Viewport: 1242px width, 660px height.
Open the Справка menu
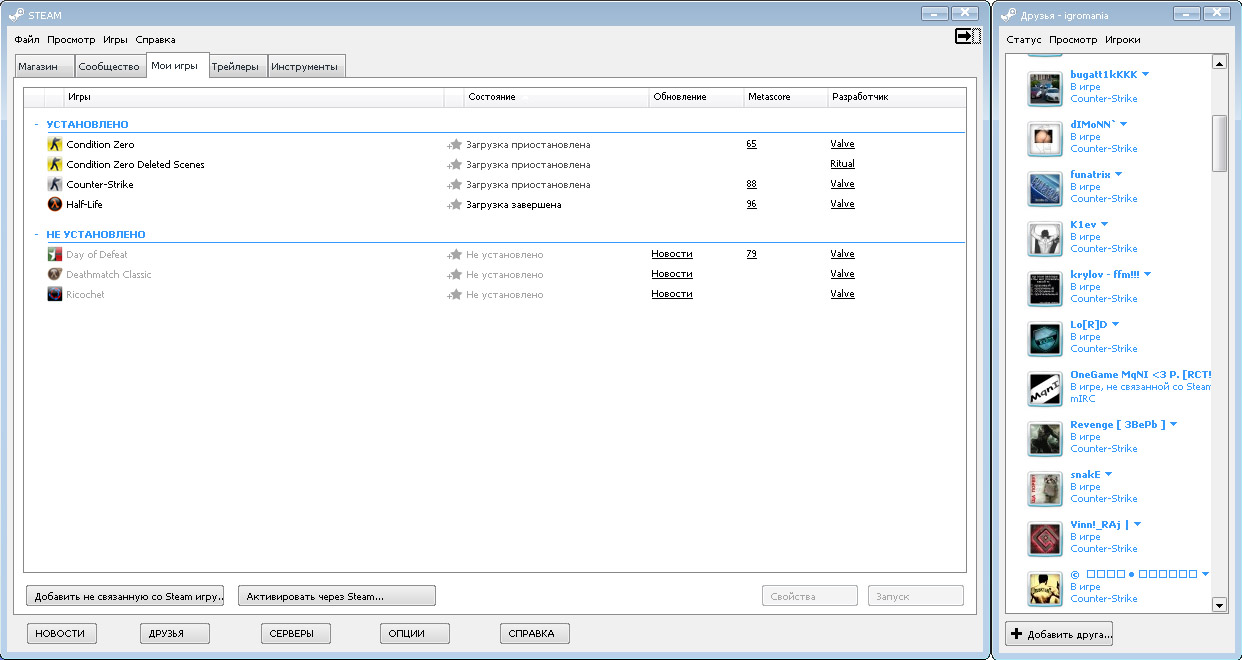click(155, 40)
